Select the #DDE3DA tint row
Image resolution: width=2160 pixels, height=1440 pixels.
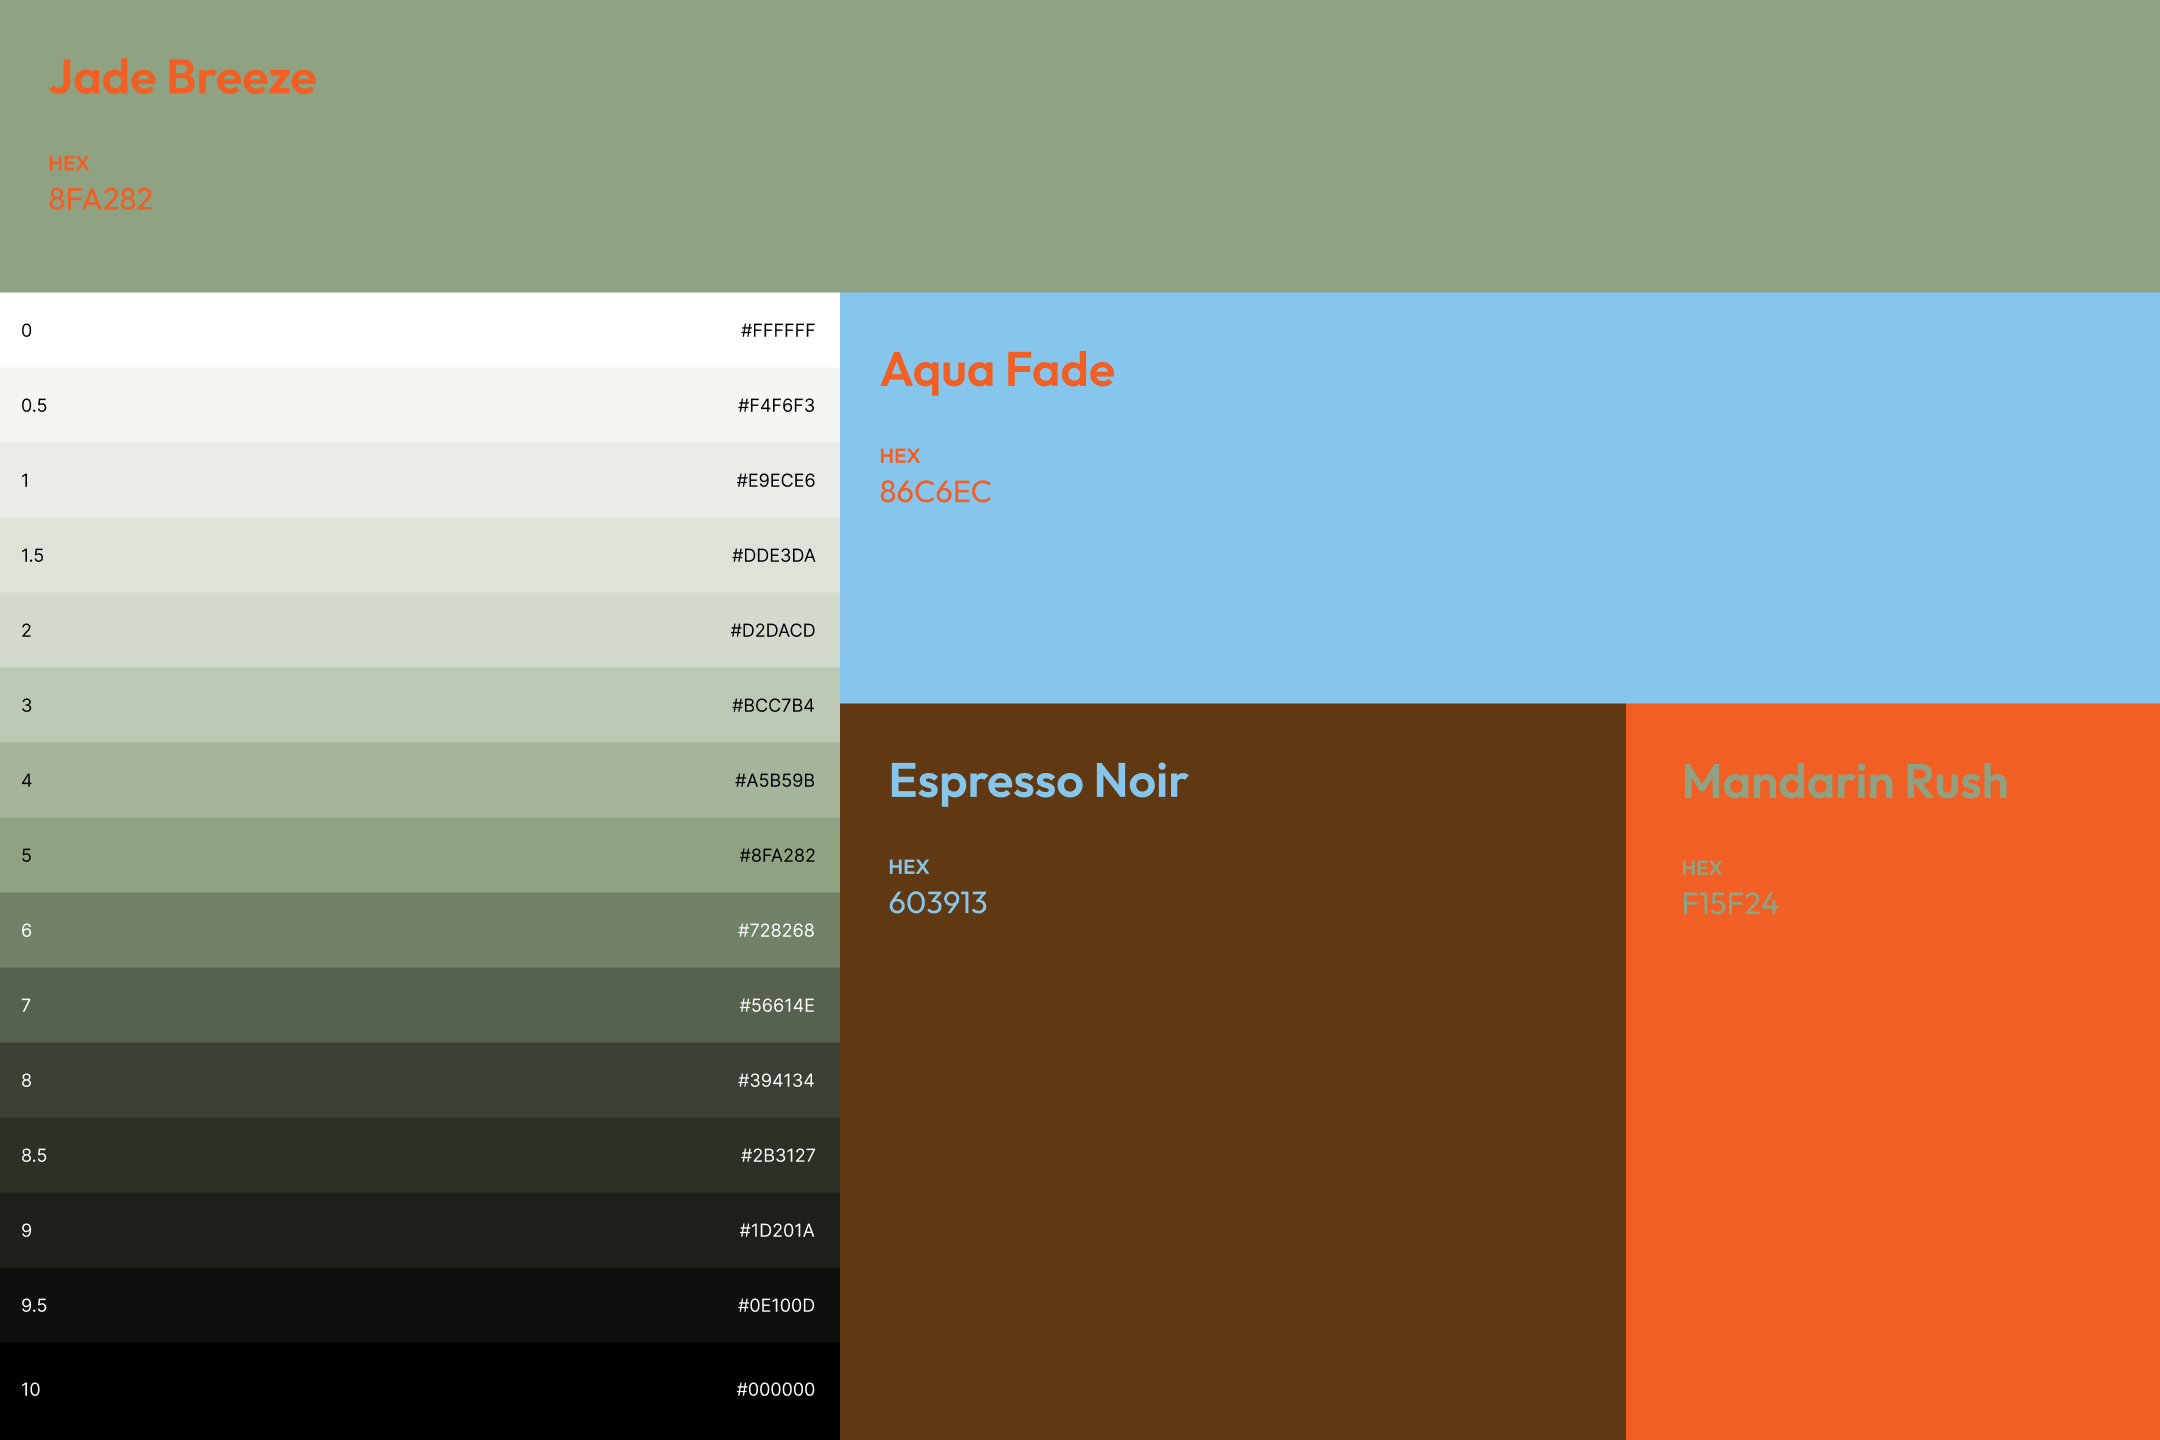419,555
